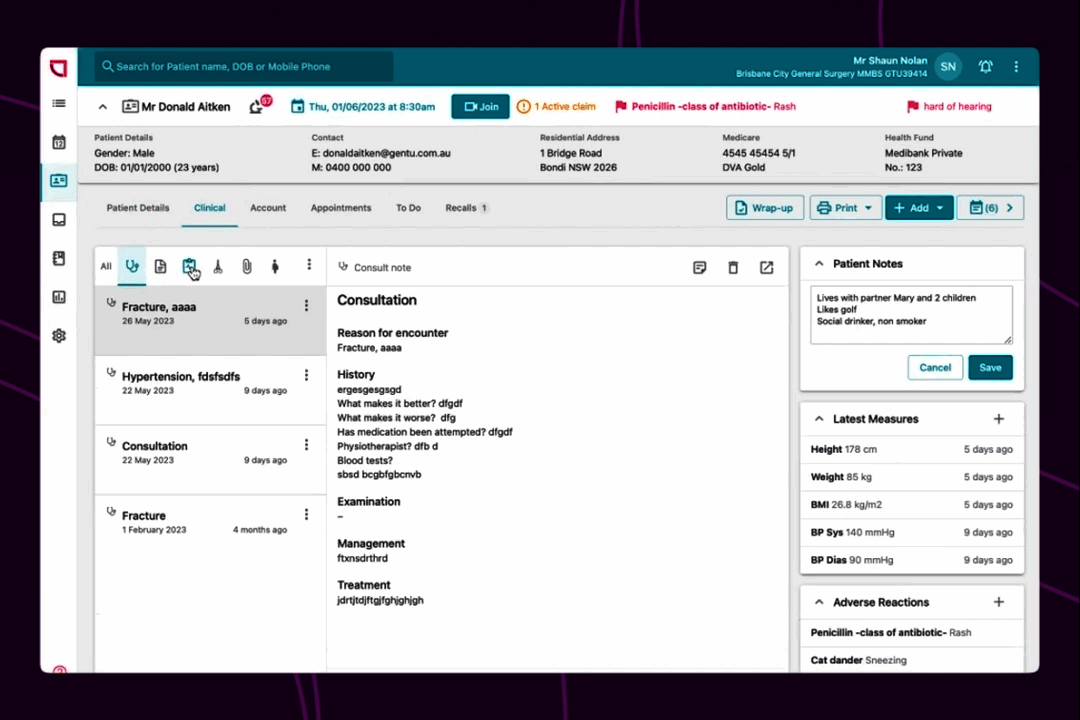Toggle the person body-chart filter
This screenshot has width=1080, height=720.
(274, 266)
